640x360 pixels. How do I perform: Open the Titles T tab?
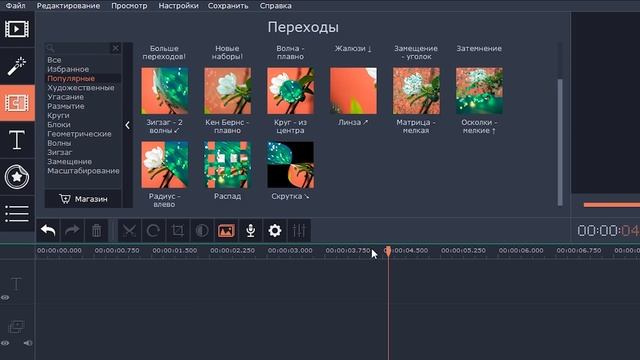pyautogui.click(x=17, y=140)
